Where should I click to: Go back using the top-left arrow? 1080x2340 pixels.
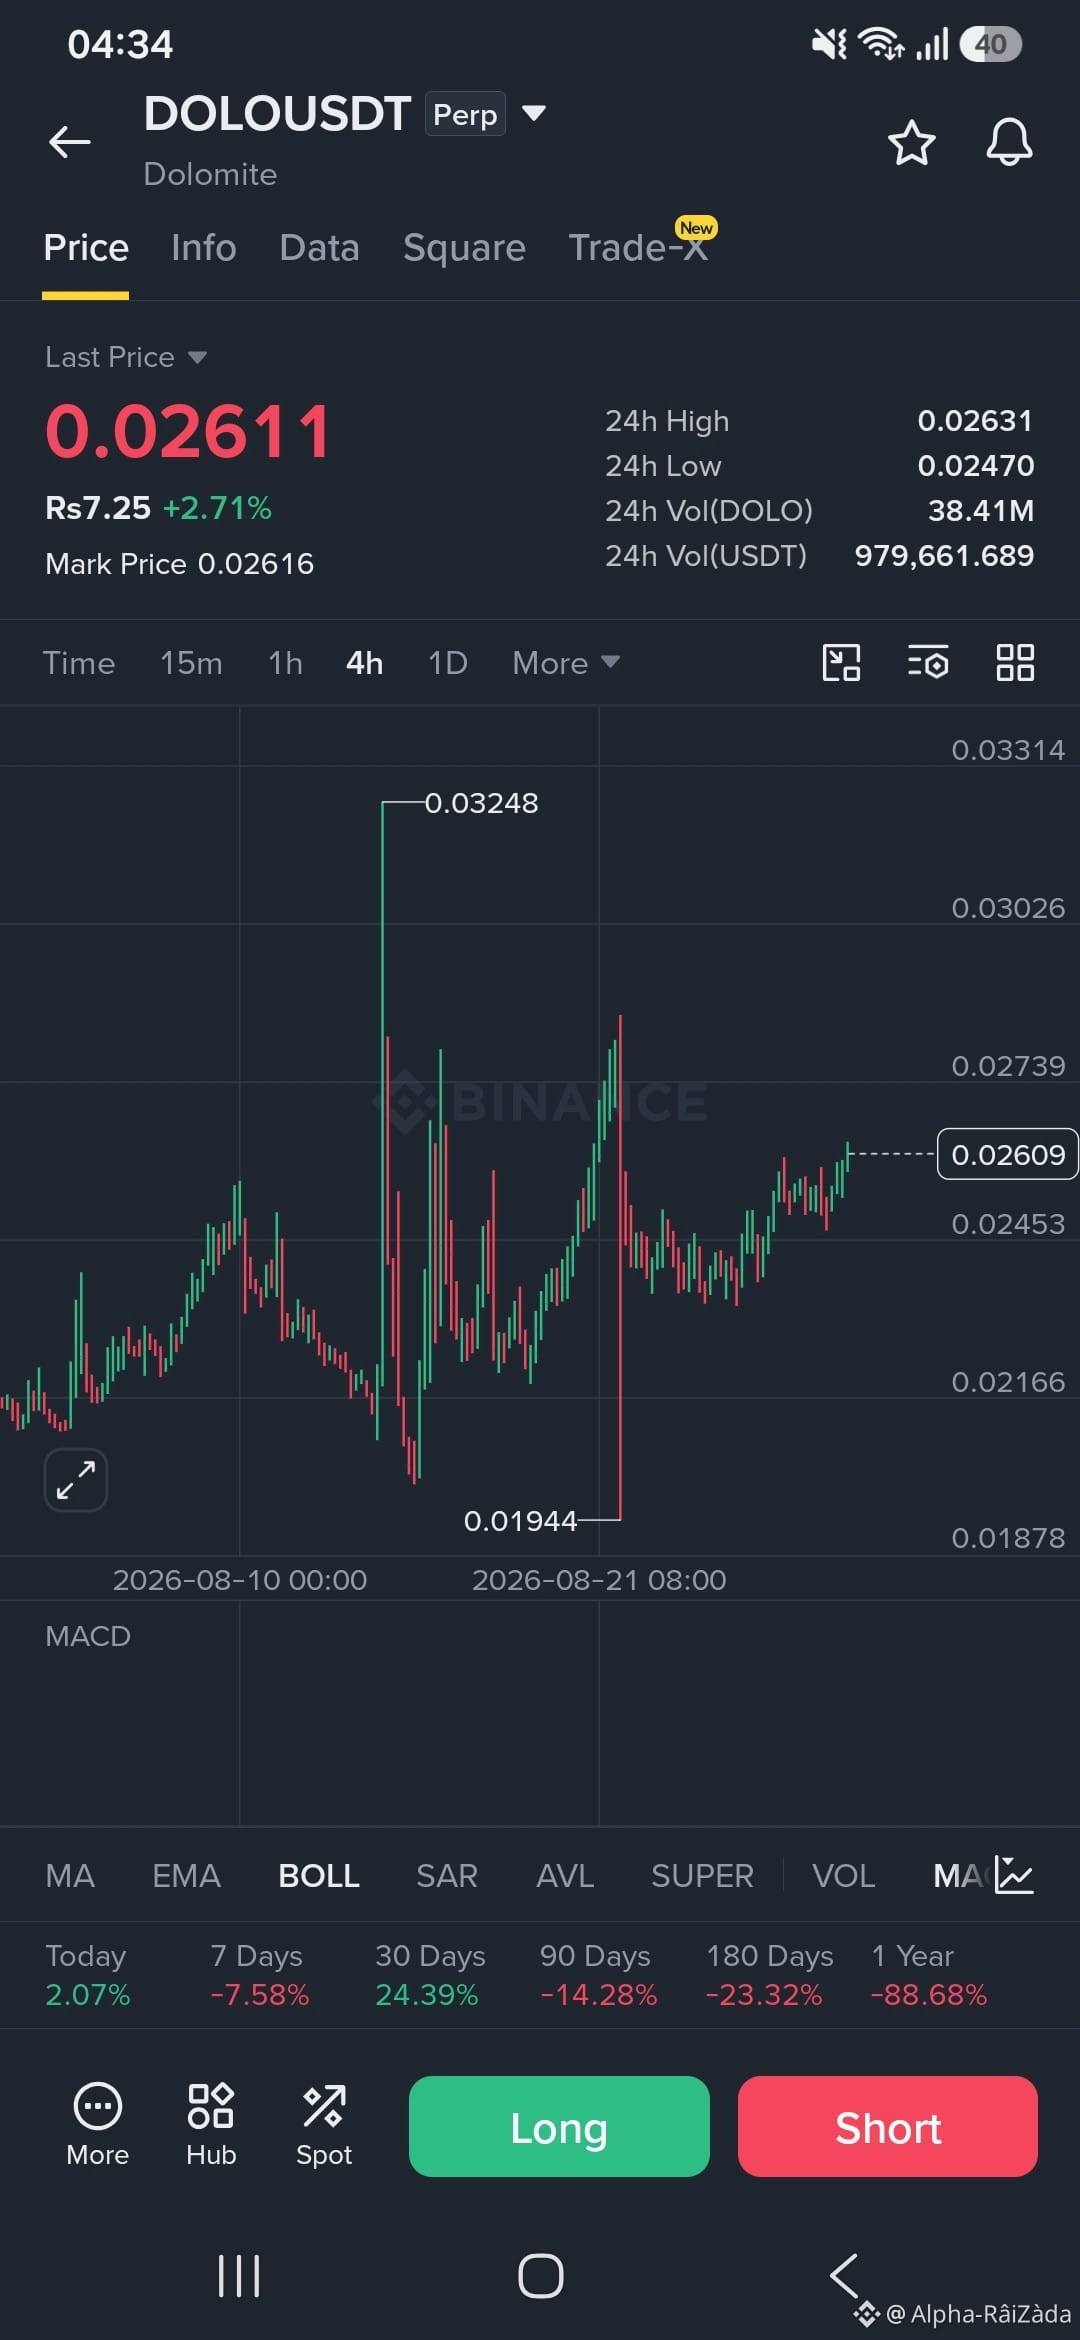pos(70,142)
